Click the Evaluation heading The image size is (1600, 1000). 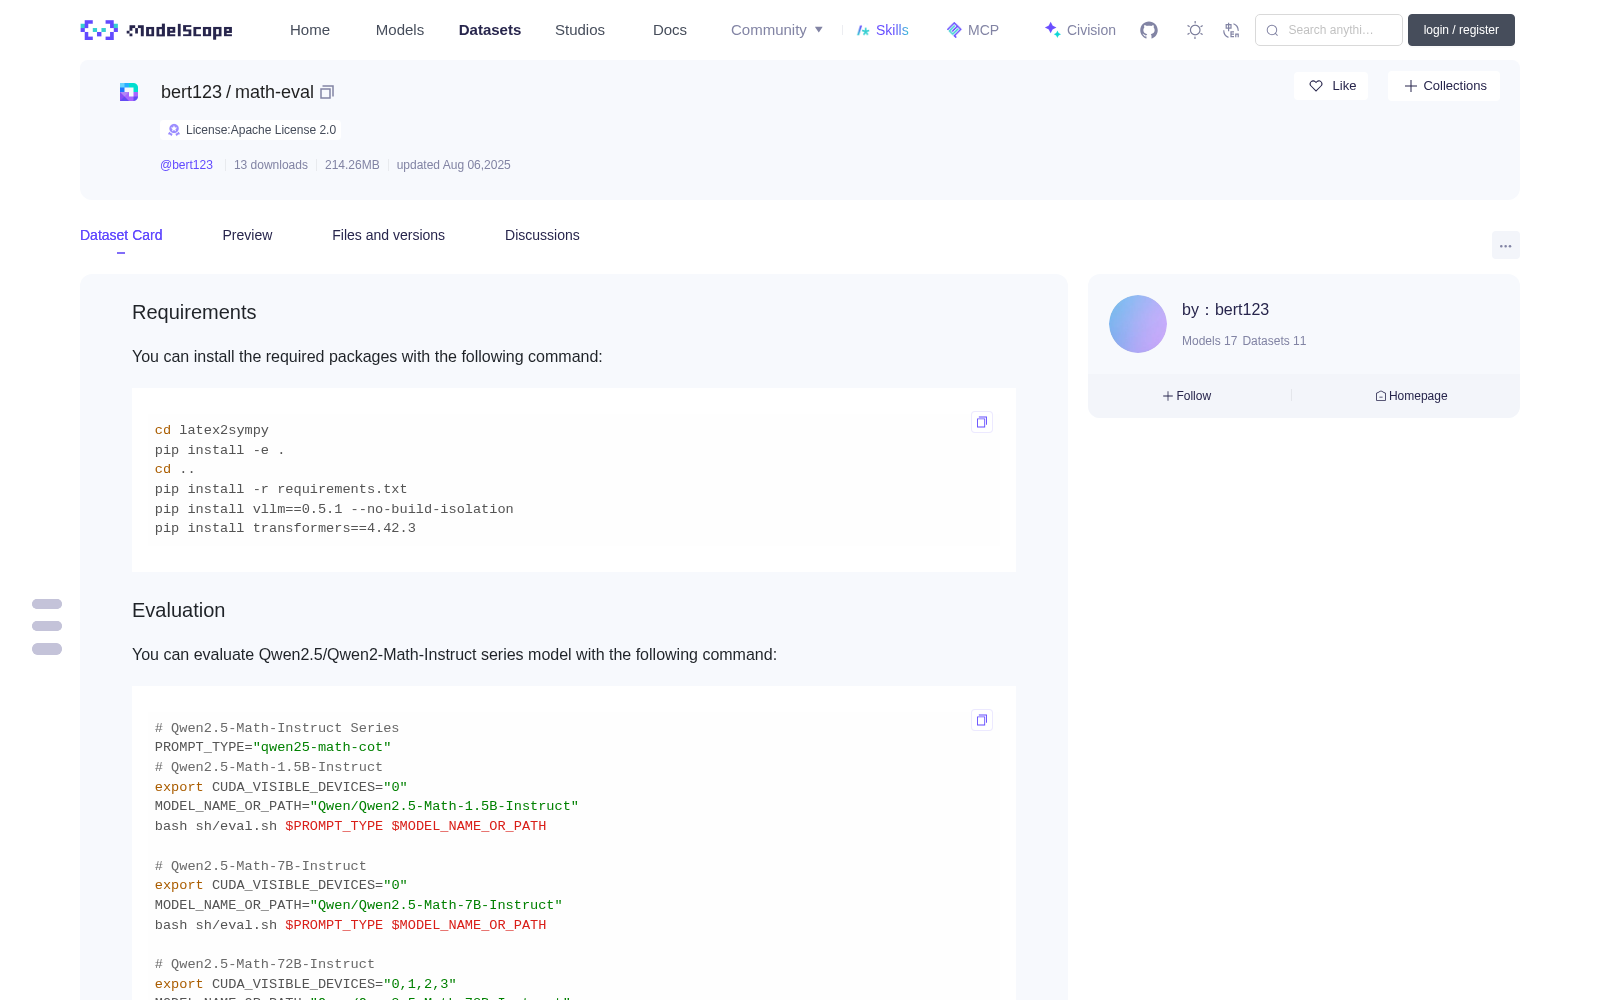tap(178, 610)
